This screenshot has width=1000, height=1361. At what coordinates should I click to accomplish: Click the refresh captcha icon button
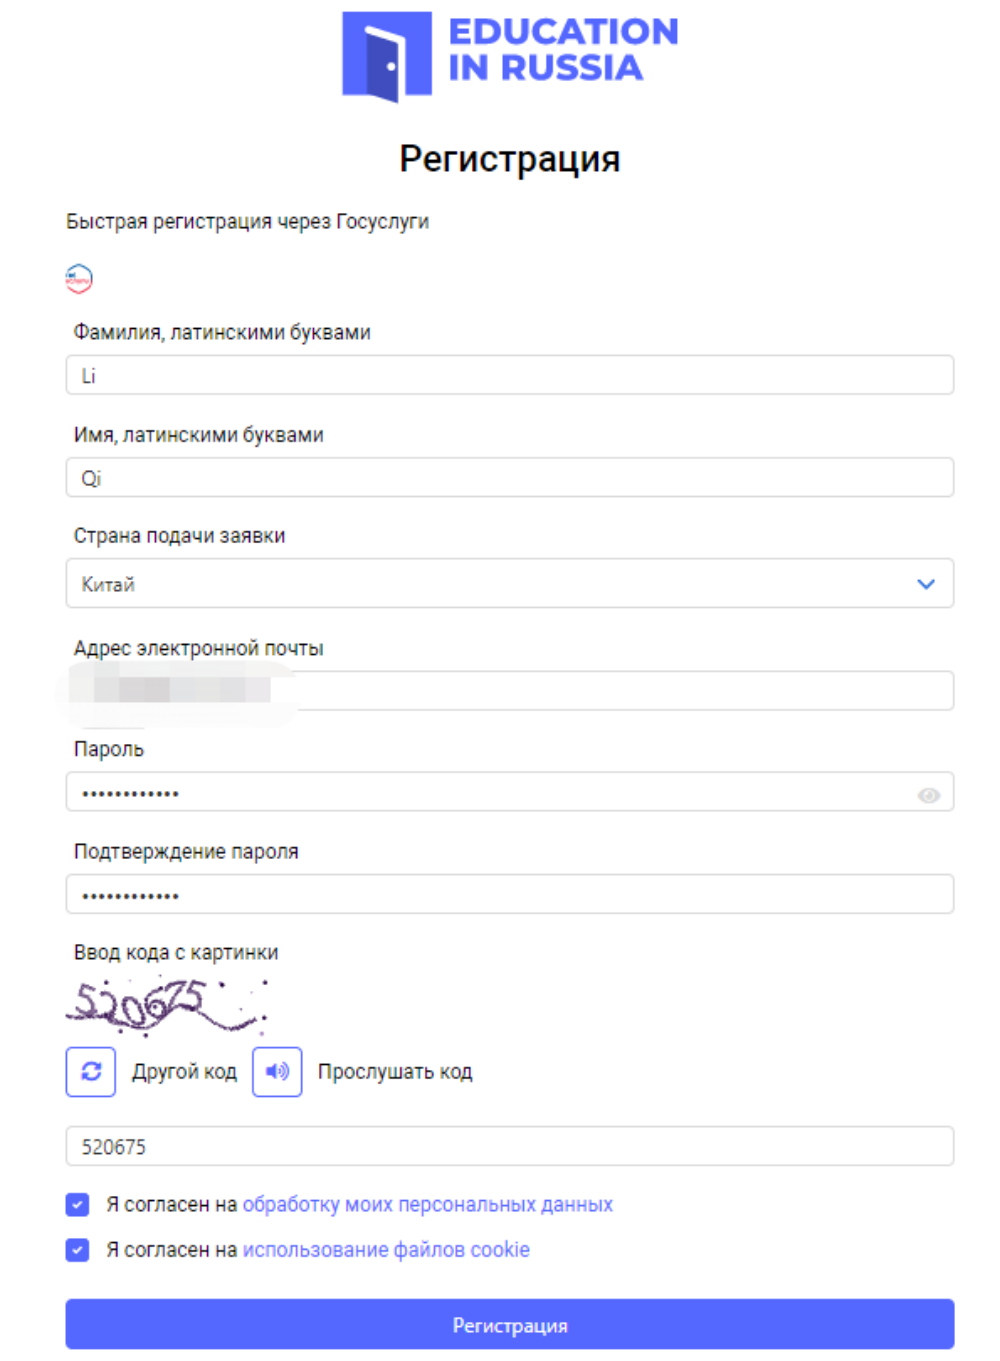click(x=91, y=1072)
